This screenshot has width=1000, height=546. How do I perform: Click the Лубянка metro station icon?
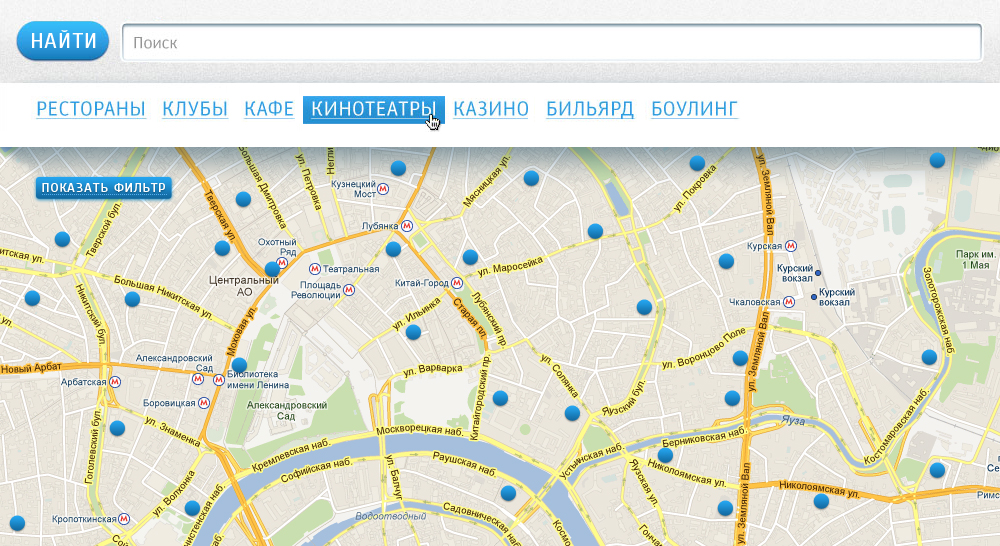[406, 226]
